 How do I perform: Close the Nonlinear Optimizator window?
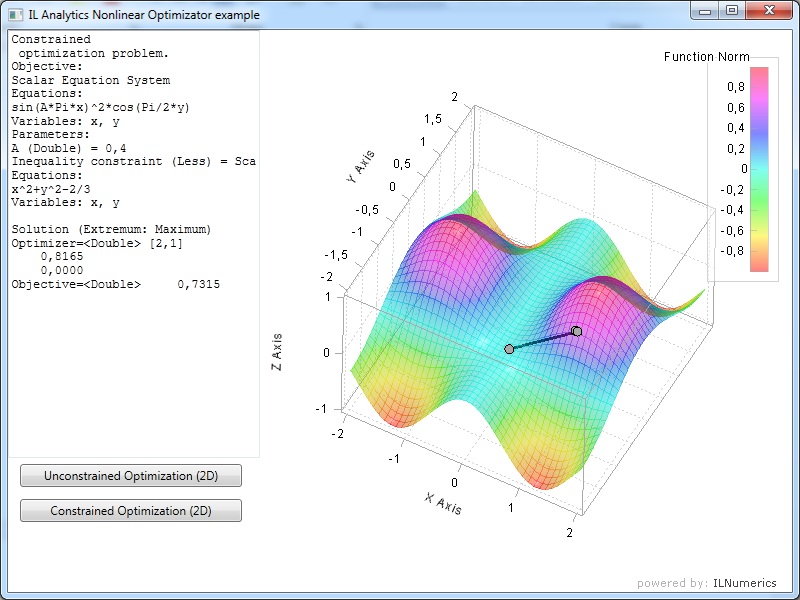coord(769,11)
